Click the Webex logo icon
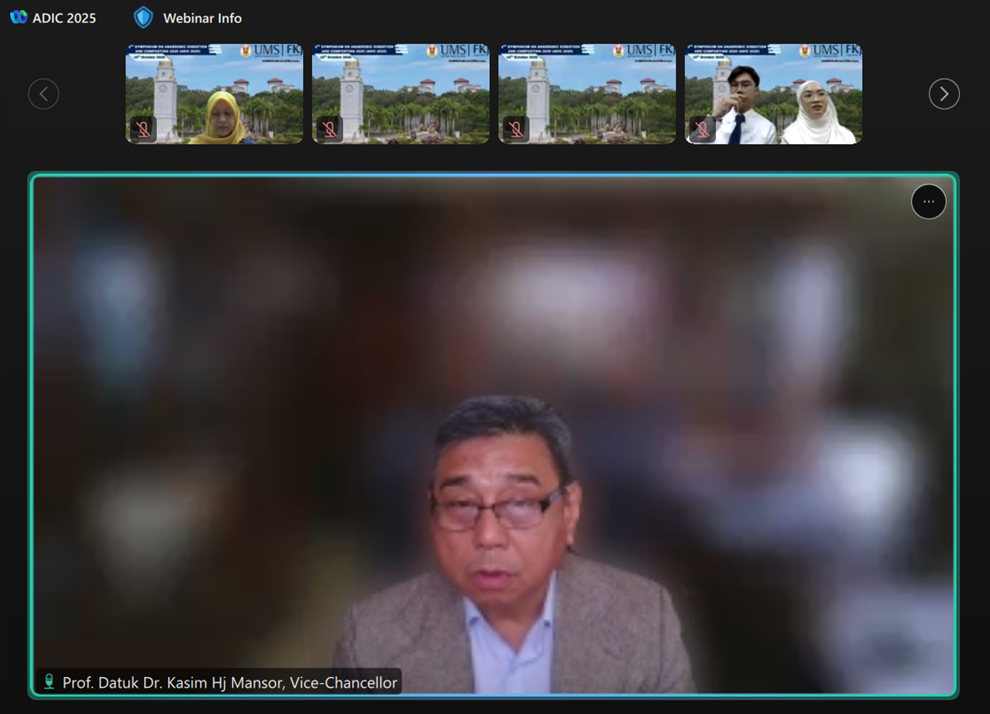Viewport: 990px width, 714px height. [18, 17]
